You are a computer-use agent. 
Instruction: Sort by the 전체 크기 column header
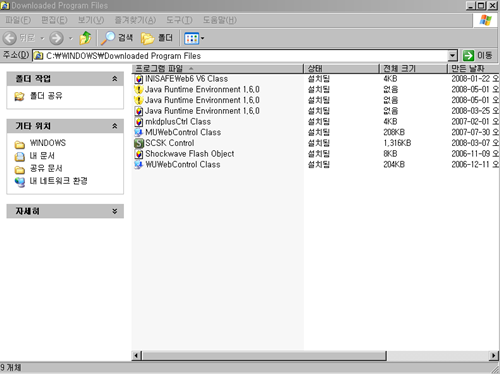(x=413, y=69)
